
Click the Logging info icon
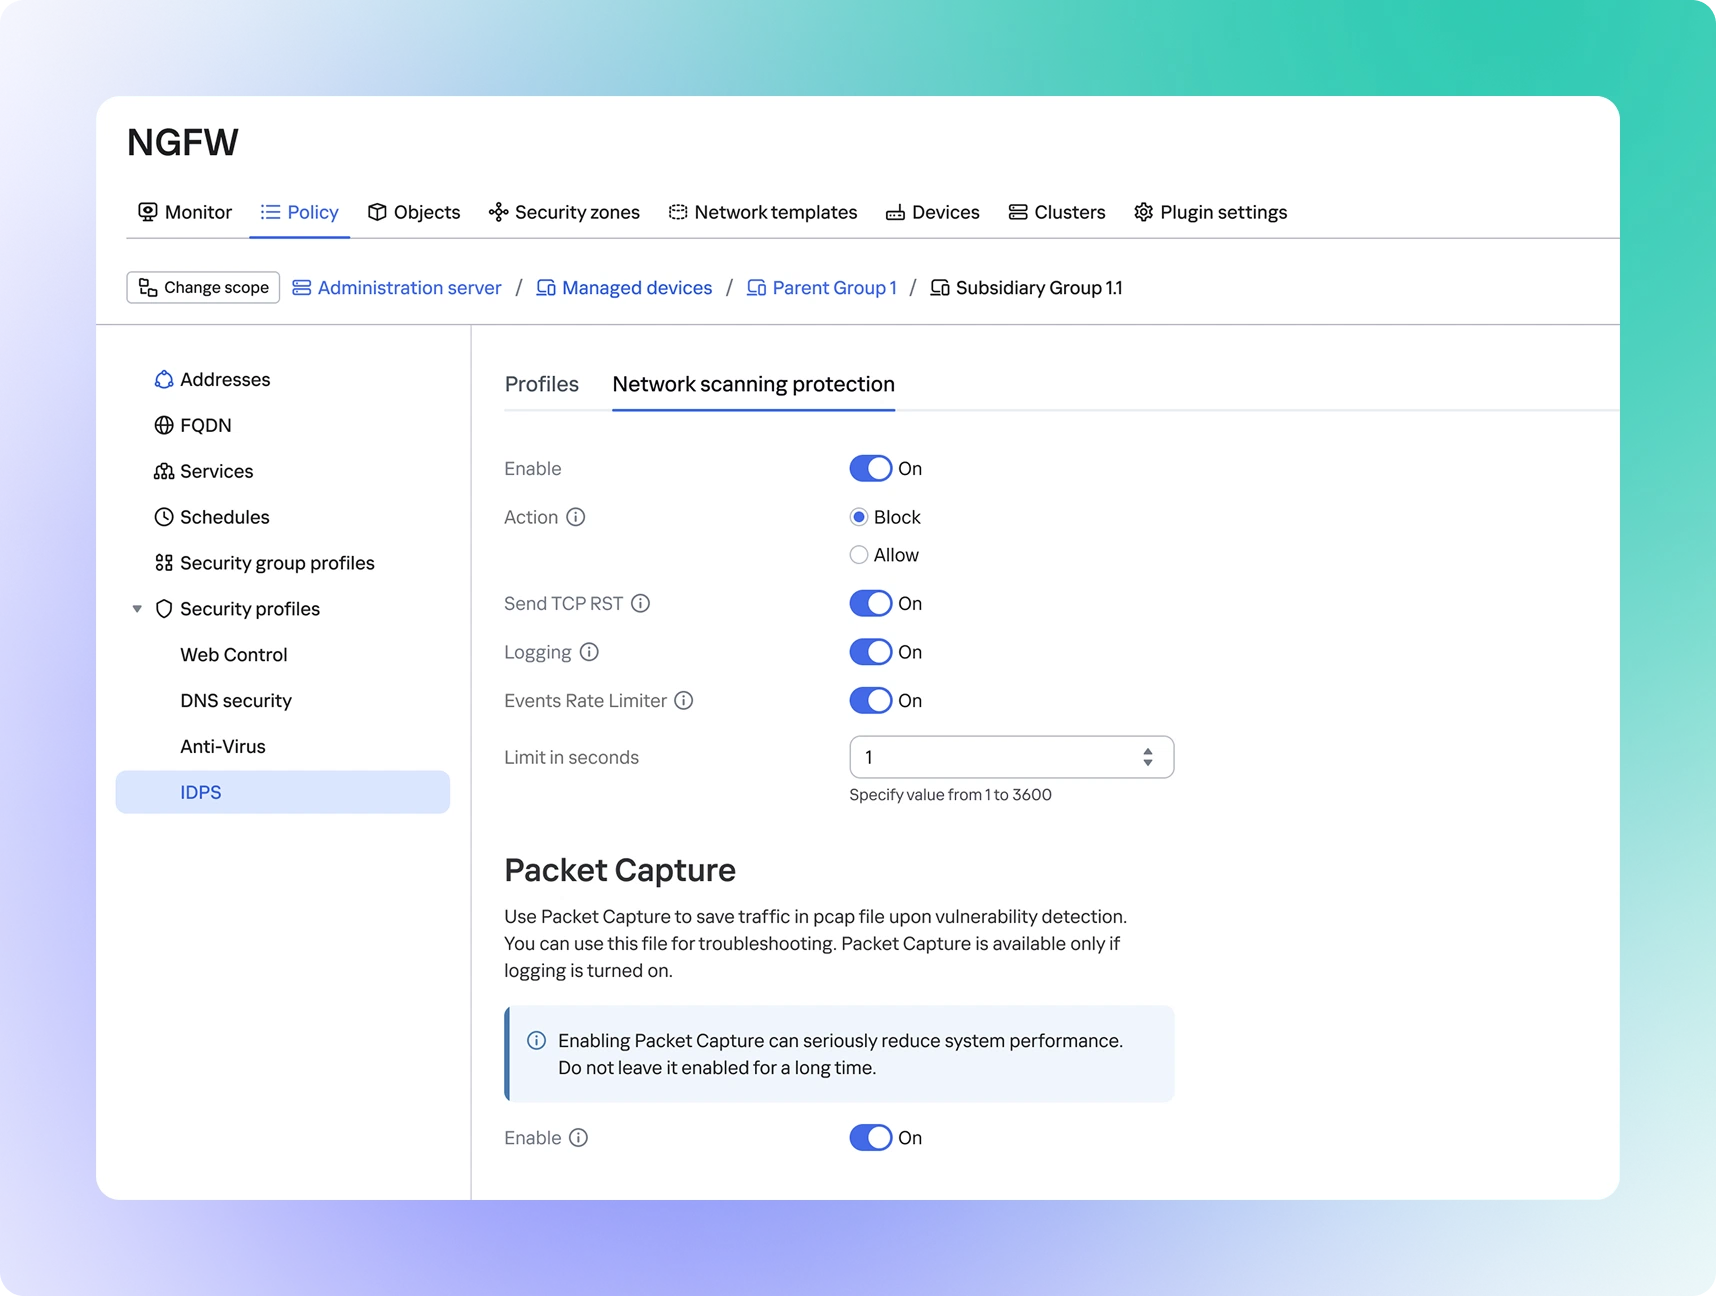click(590, 652)
